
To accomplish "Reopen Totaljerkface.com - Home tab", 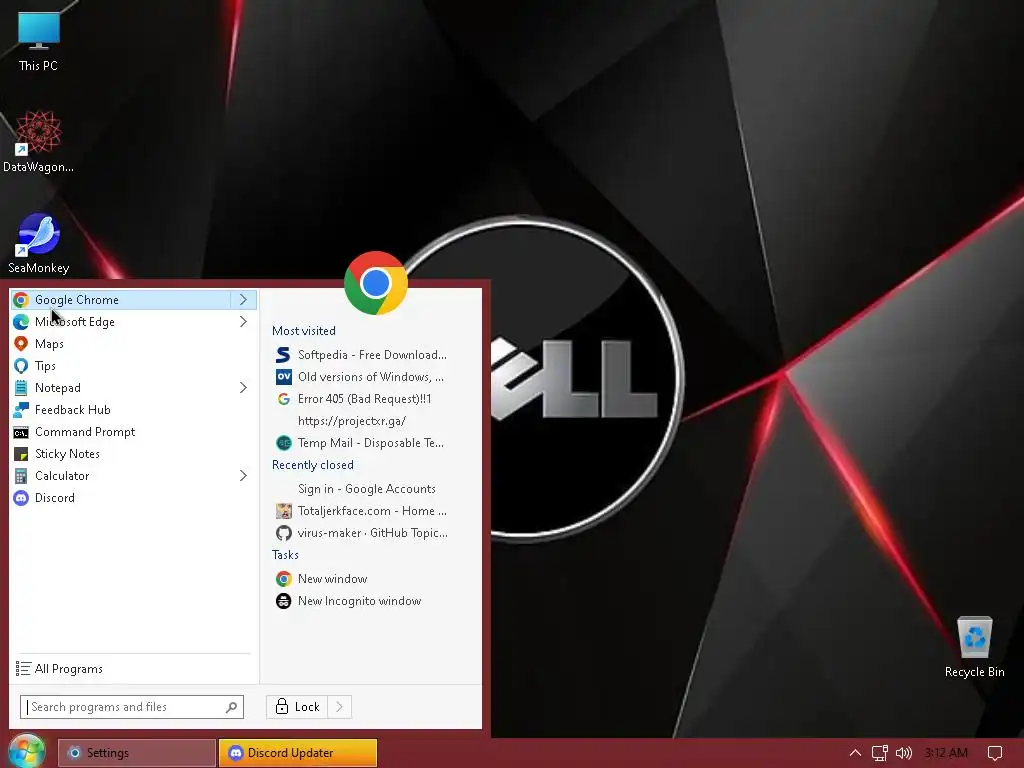I will coord(371,511).
